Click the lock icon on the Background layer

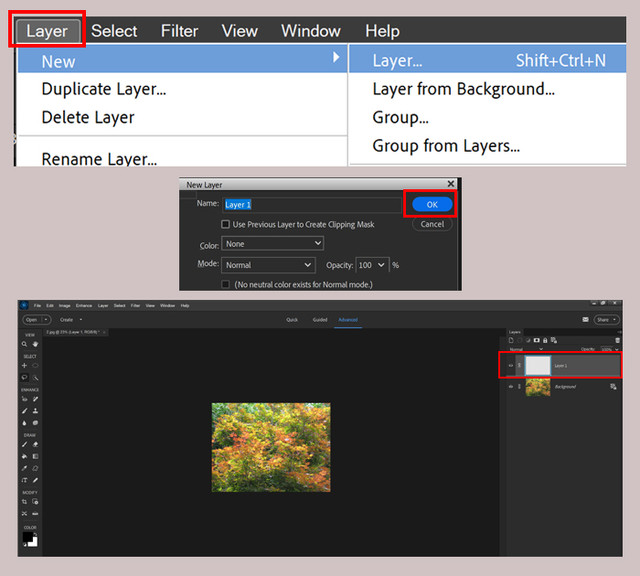[613, 387]
